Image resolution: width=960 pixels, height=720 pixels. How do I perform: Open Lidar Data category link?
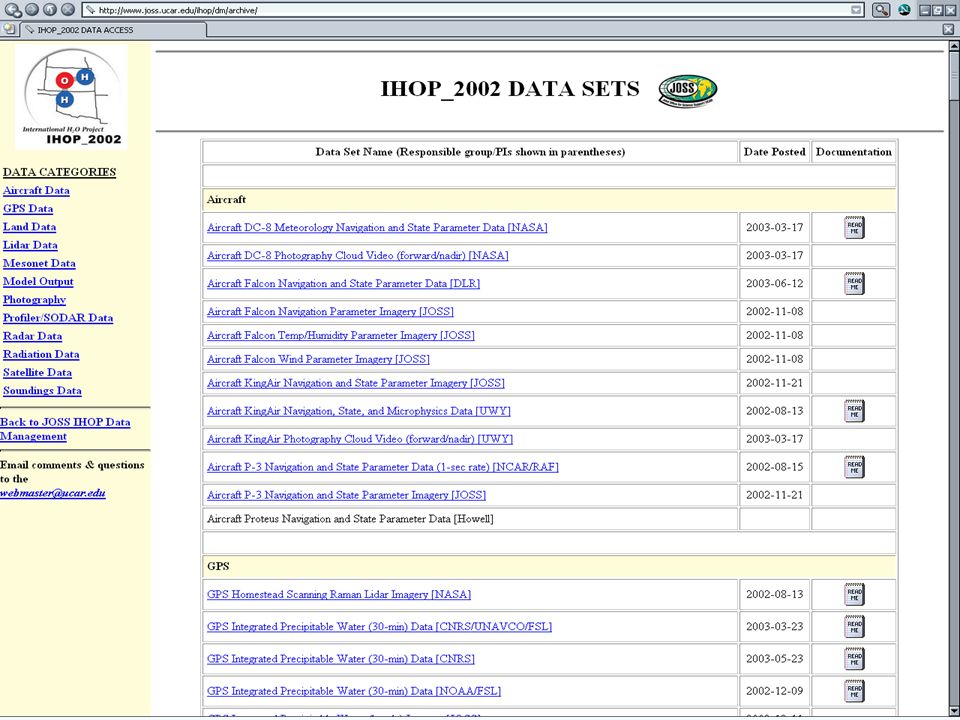click(30, 245)
